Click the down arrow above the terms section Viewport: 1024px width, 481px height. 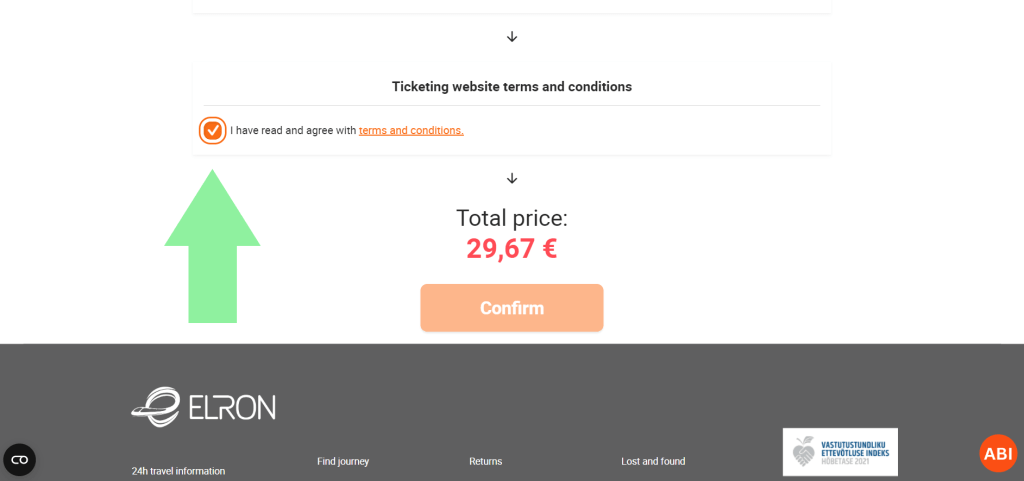(x=512, y=37)
